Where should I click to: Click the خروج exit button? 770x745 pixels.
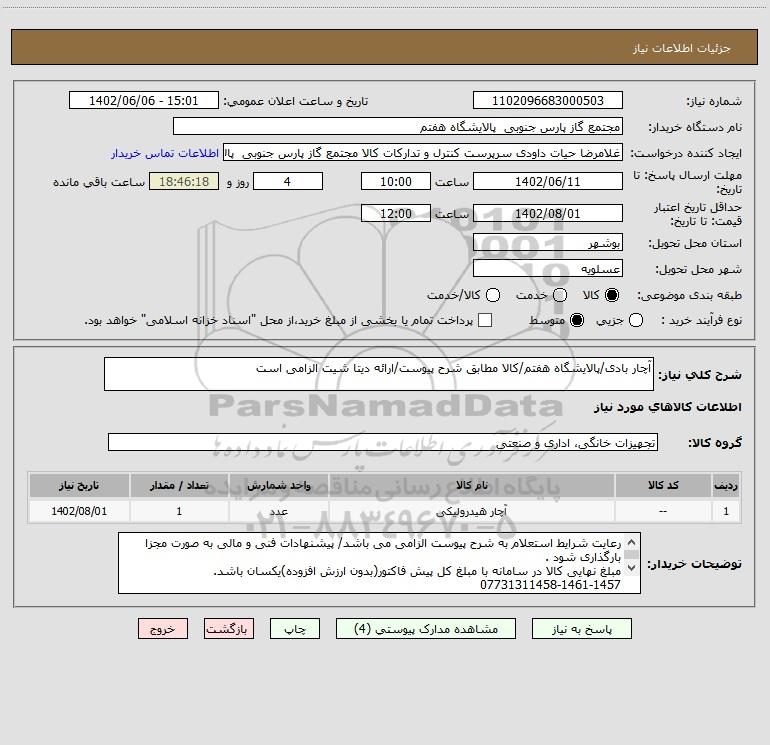[163, 629]
